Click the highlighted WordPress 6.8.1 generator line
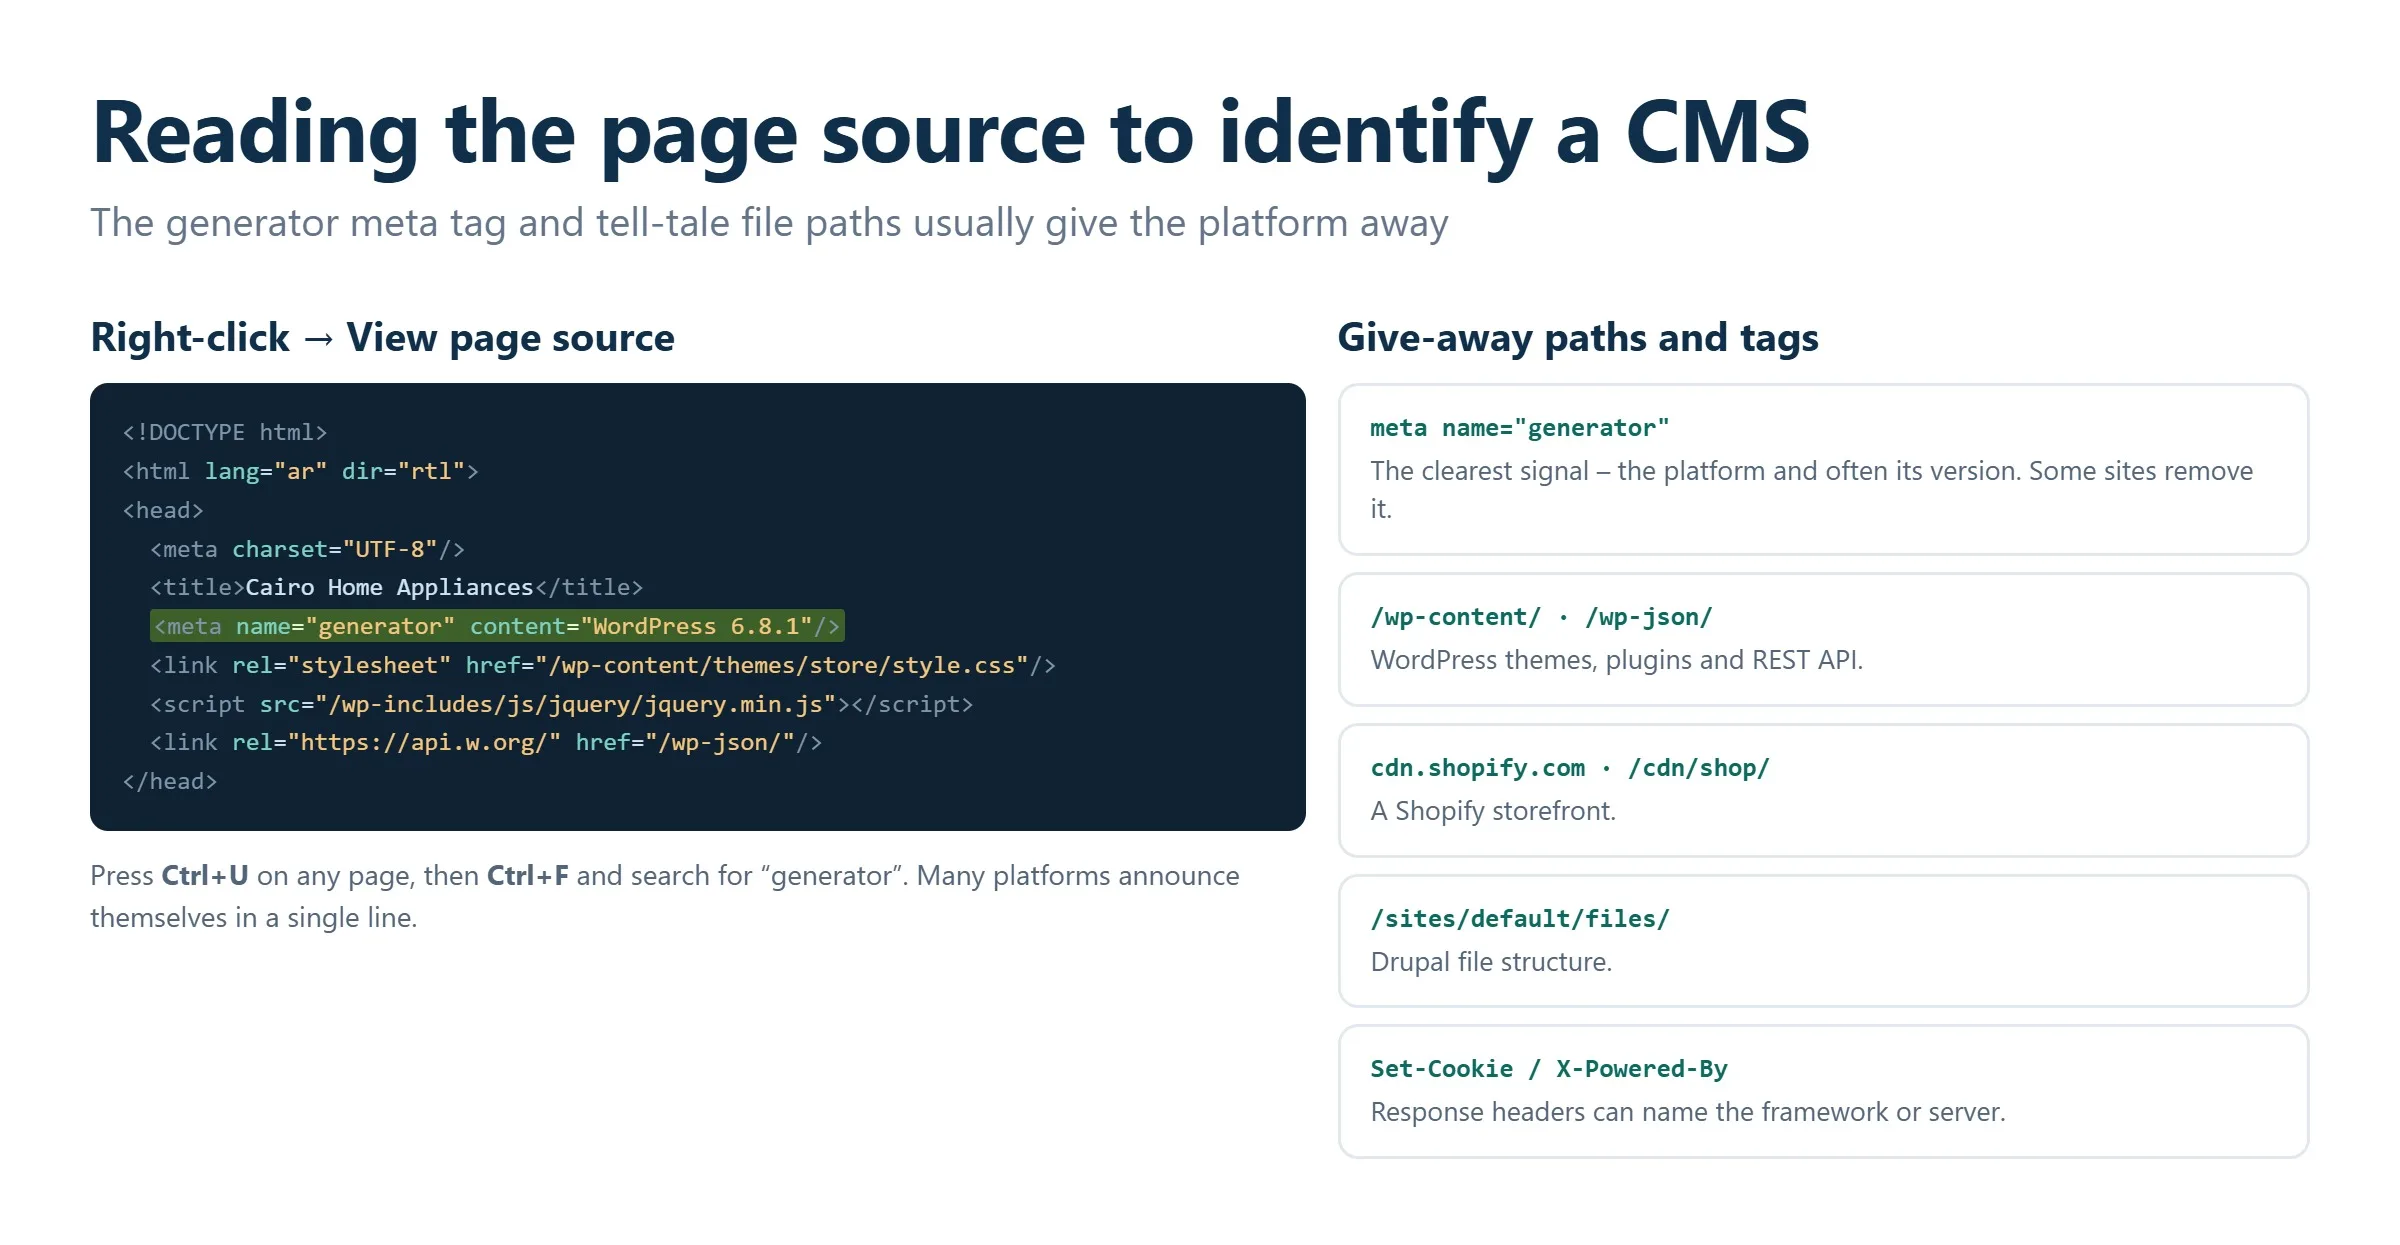The height and width of the screenshot is (1245, 2400). coord(497,626)
